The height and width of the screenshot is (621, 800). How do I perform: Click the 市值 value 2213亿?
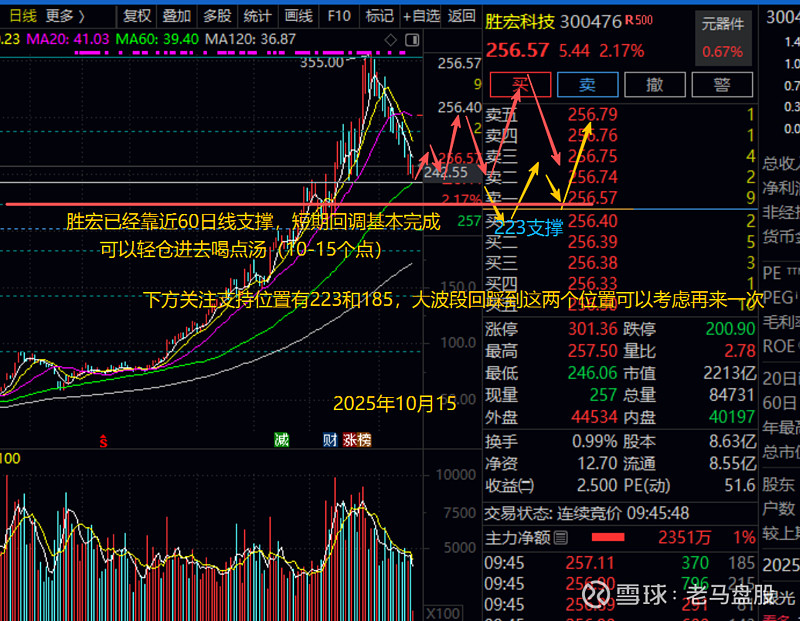point(730,373)
